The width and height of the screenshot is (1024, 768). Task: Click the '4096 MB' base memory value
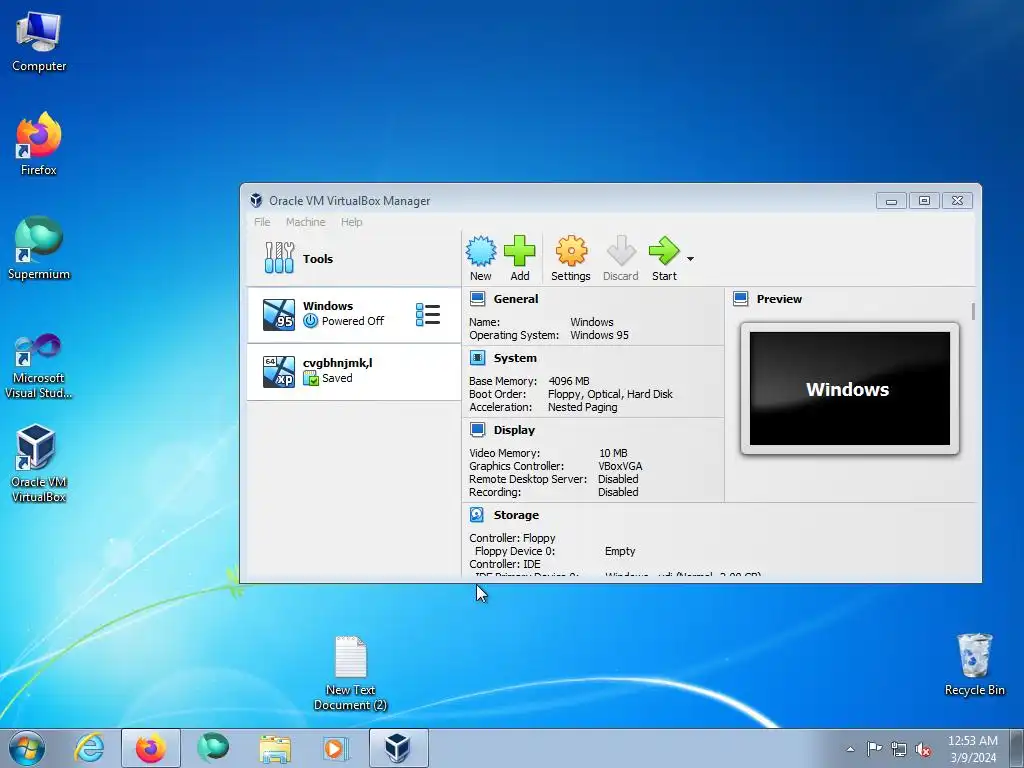569,381
